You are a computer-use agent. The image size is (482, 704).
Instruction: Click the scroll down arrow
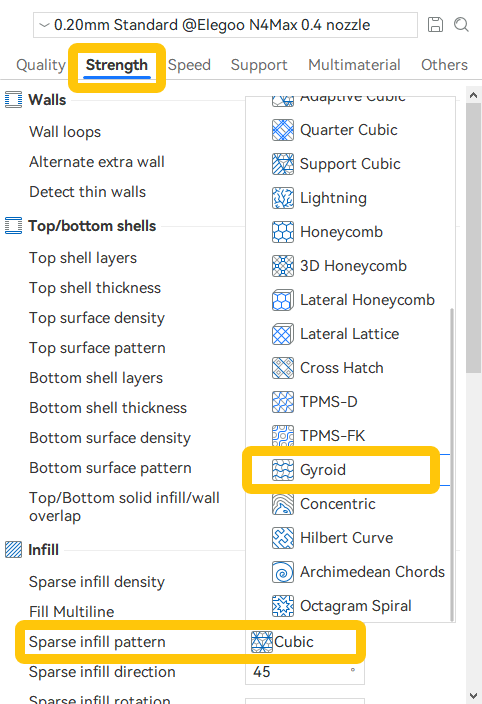[x=473, y=696]
